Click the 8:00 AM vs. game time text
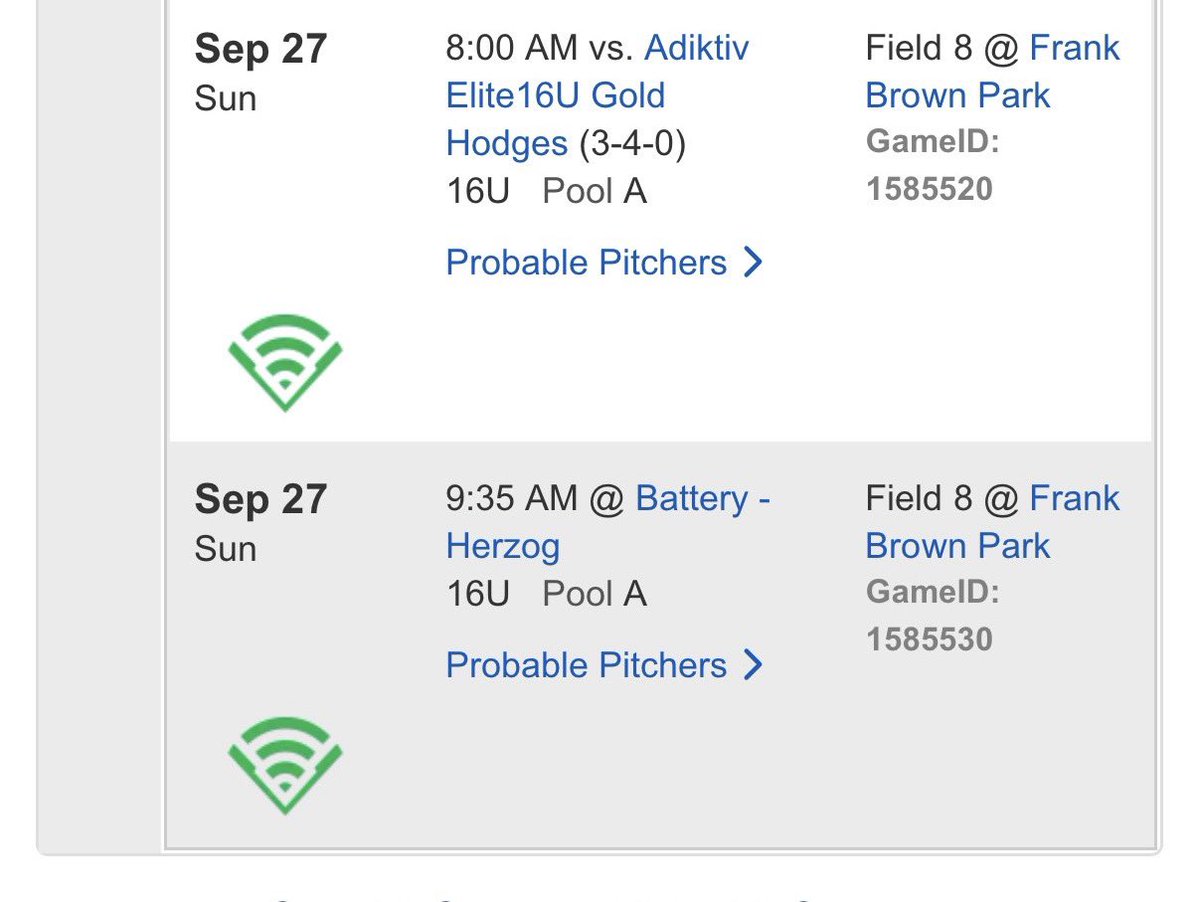This screenshot has width=1199, height=902. (539, 47)
